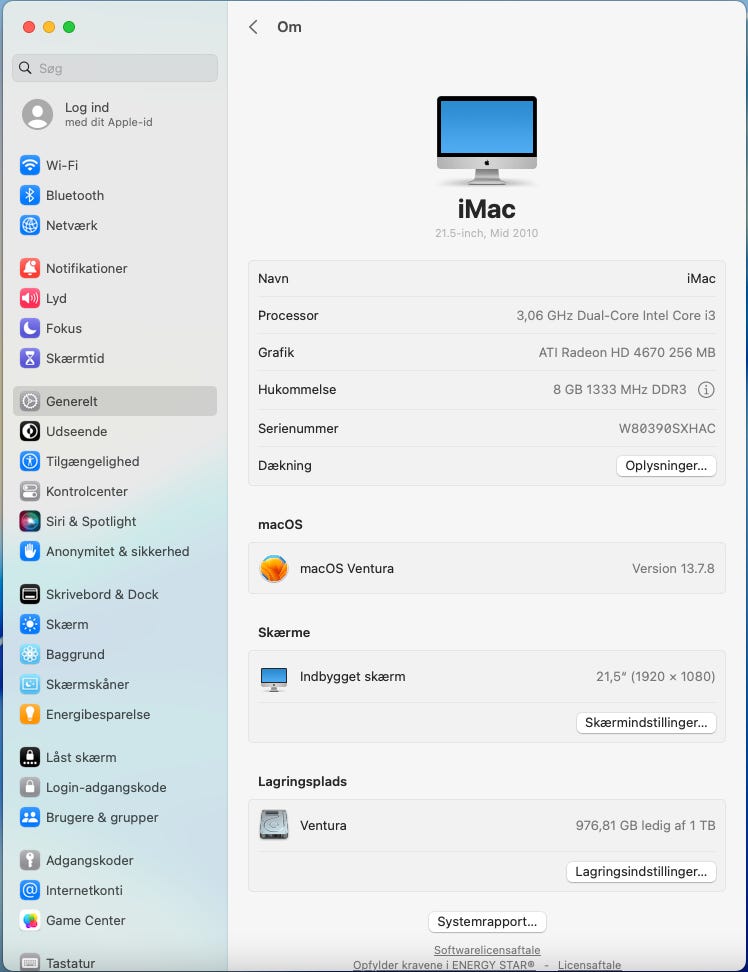This screenshot has width=748, height=972.
Task: Select the Game Center icon
Action: click(x=30, y=921)
